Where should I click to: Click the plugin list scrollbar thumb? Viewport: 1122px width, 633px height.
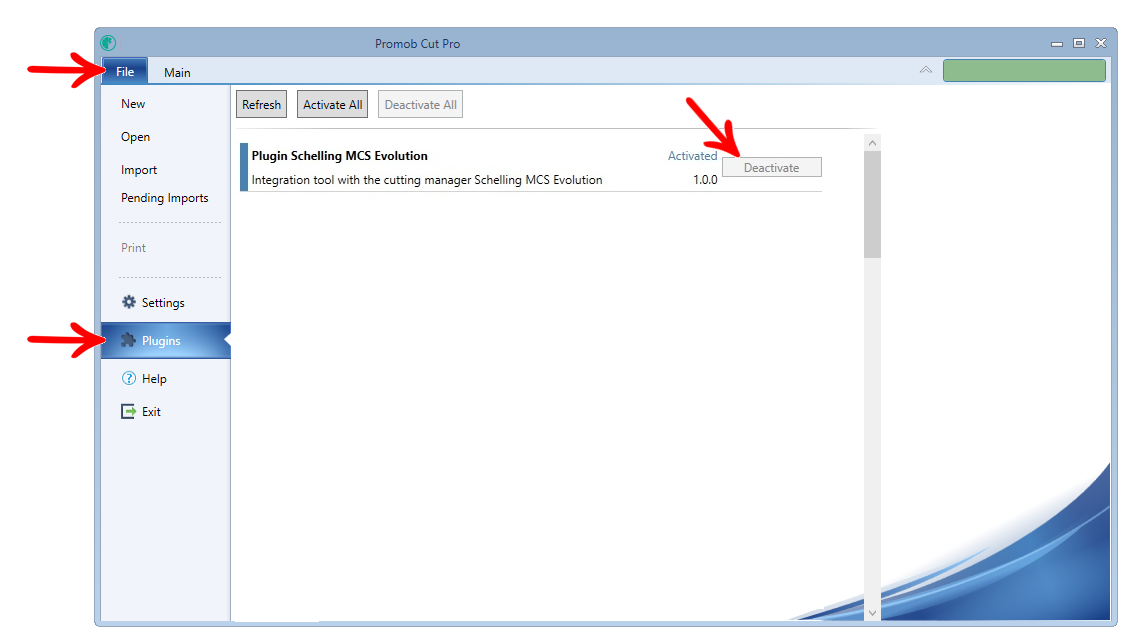872,204
